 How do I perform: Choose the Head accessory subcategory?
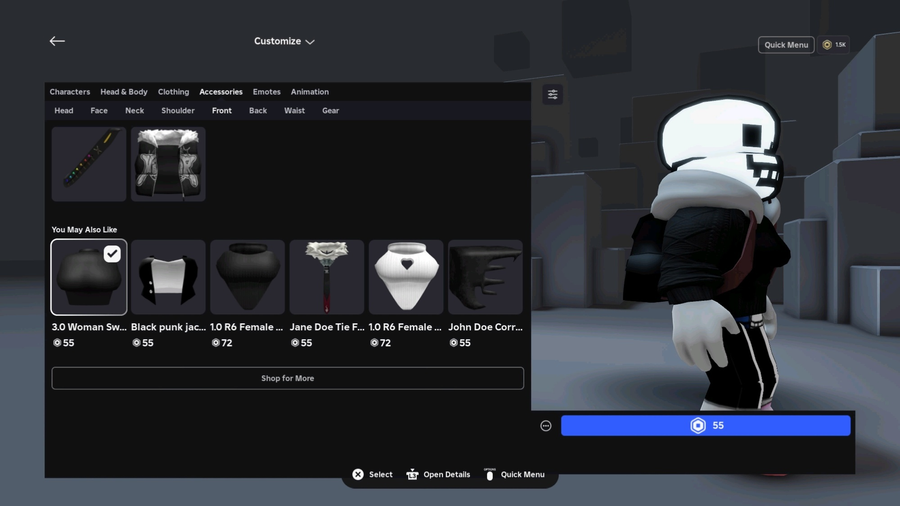pos(64,111)
